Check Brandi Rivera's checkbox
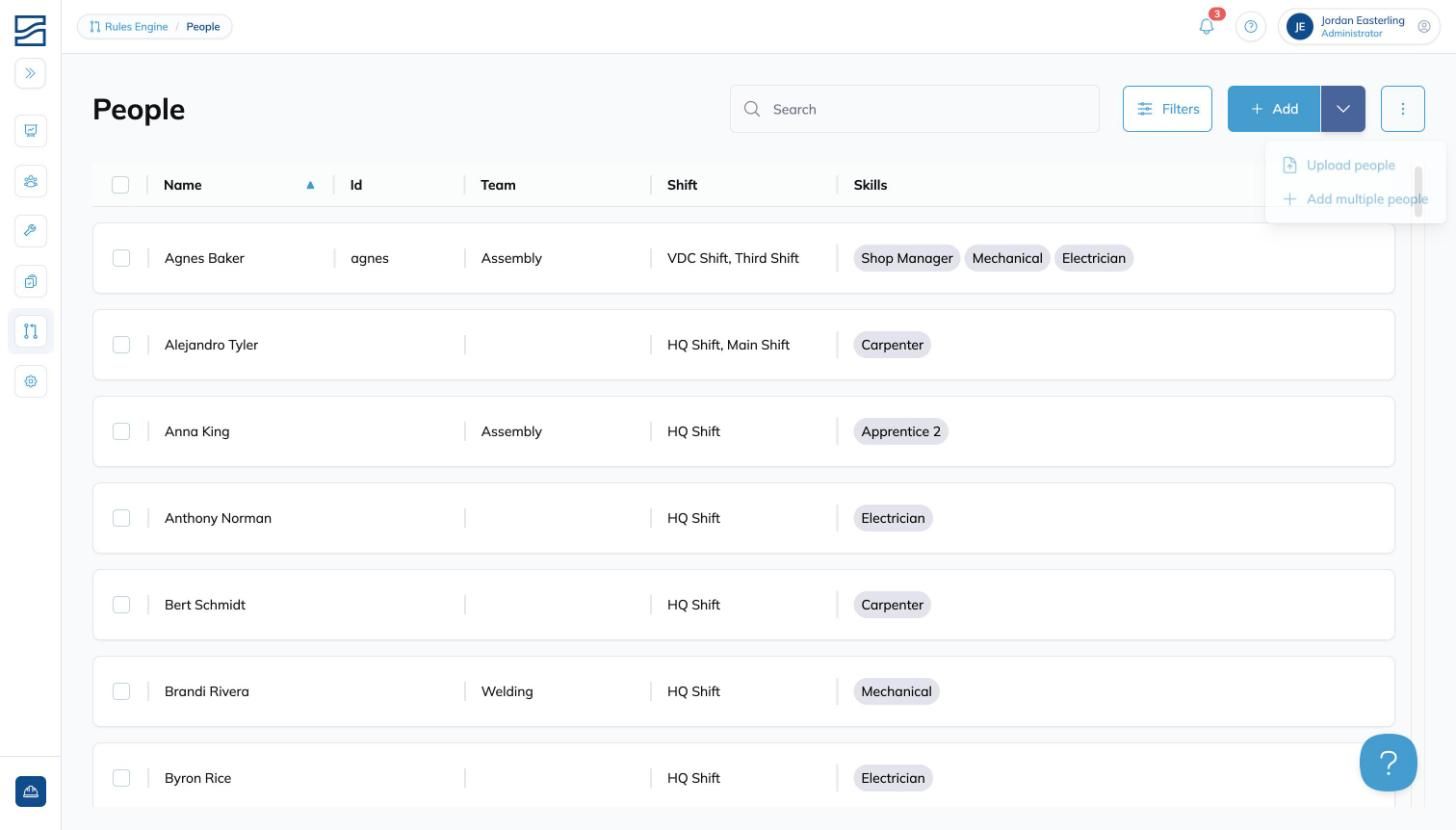This screenshot has width=1456, height=830. [121, 691]
